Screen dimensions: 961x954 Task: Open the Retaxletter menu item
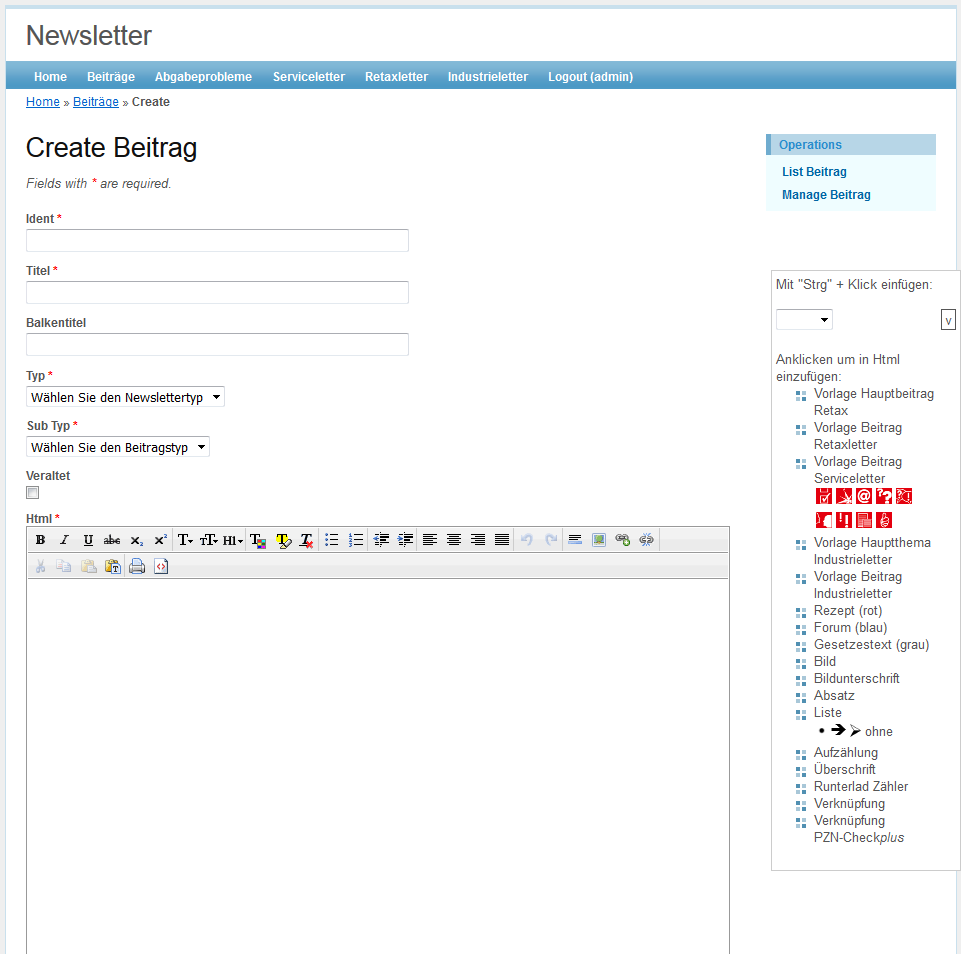click(x=396, y=77)
